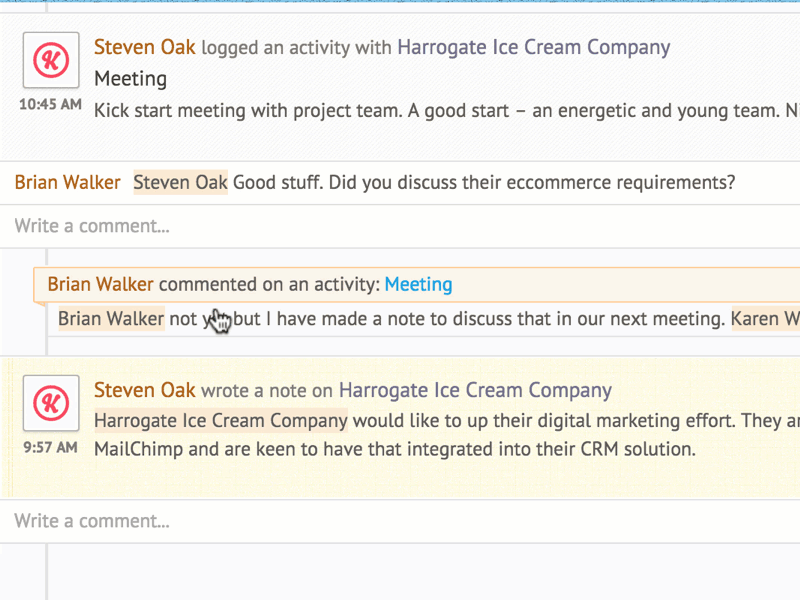Open Brian Walker's profile from the ecommerce comment
800x600 pixels.
67,183
